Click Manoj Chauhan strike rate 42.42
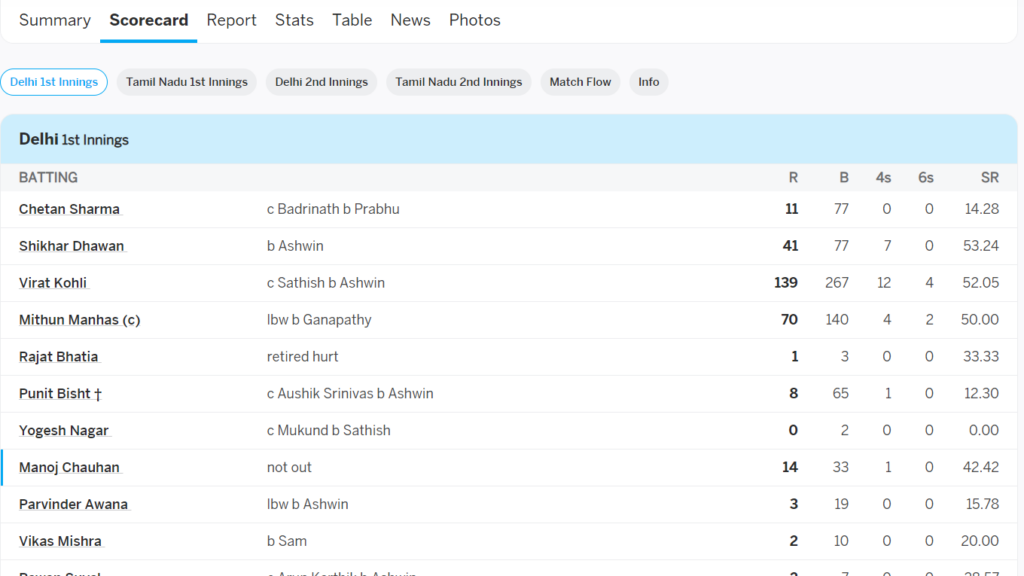 981,468
